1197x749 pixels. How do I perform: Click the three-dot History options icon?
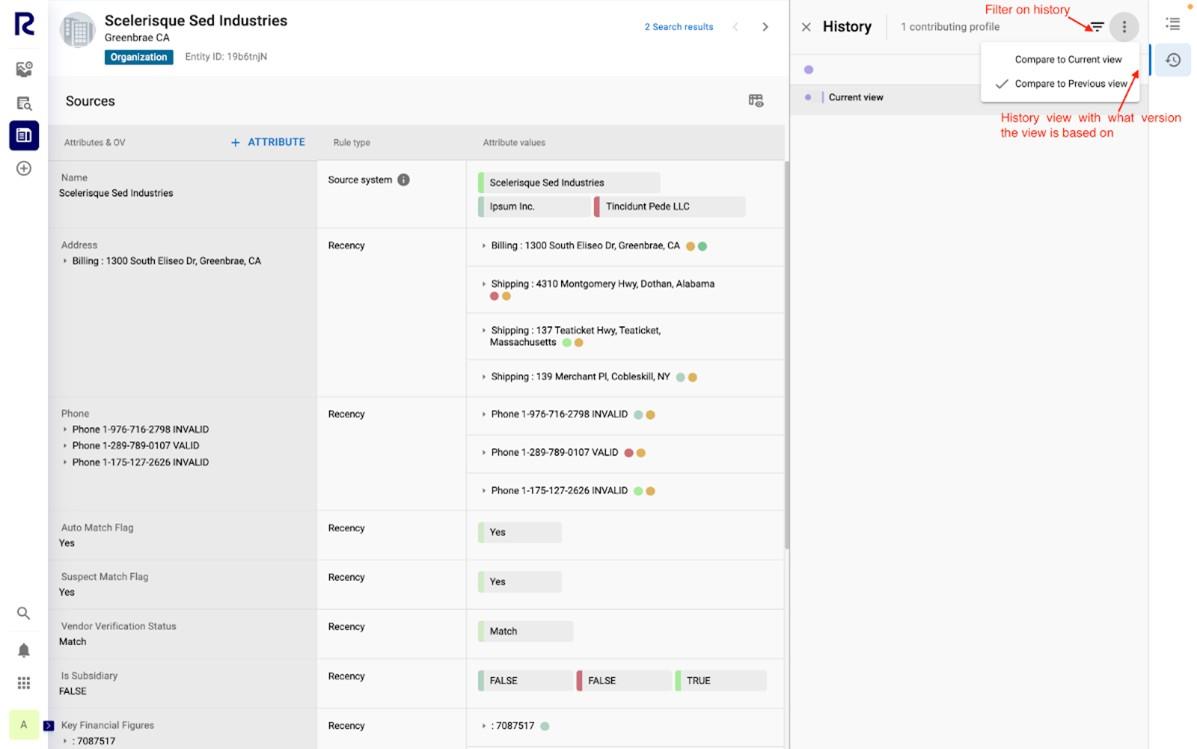click(1124, 27)
